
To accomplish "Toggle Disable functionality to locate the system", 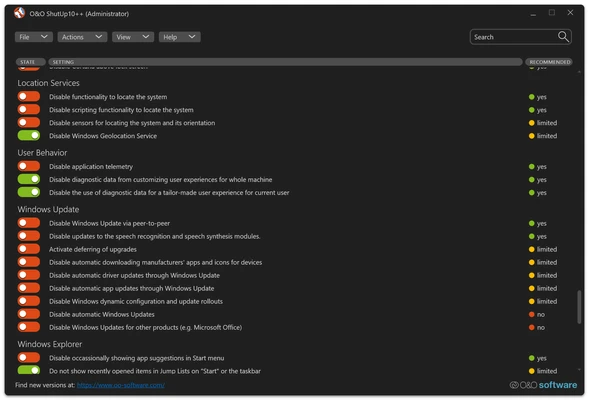I will tap(29, 97).
